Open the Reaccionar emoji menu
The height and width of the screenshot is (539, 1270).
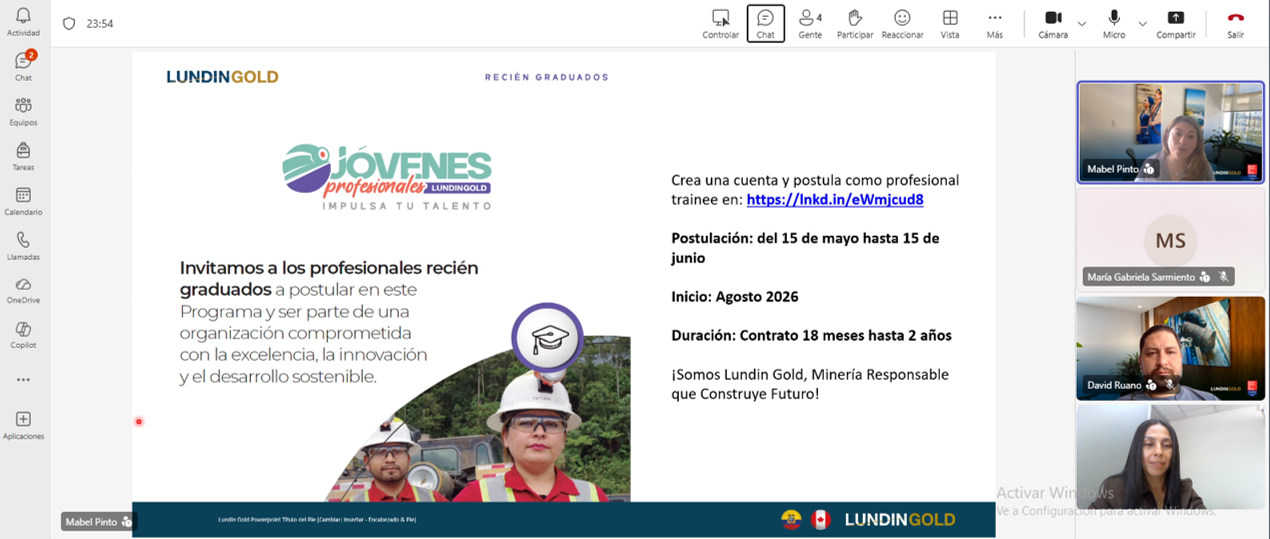[902, 24]
